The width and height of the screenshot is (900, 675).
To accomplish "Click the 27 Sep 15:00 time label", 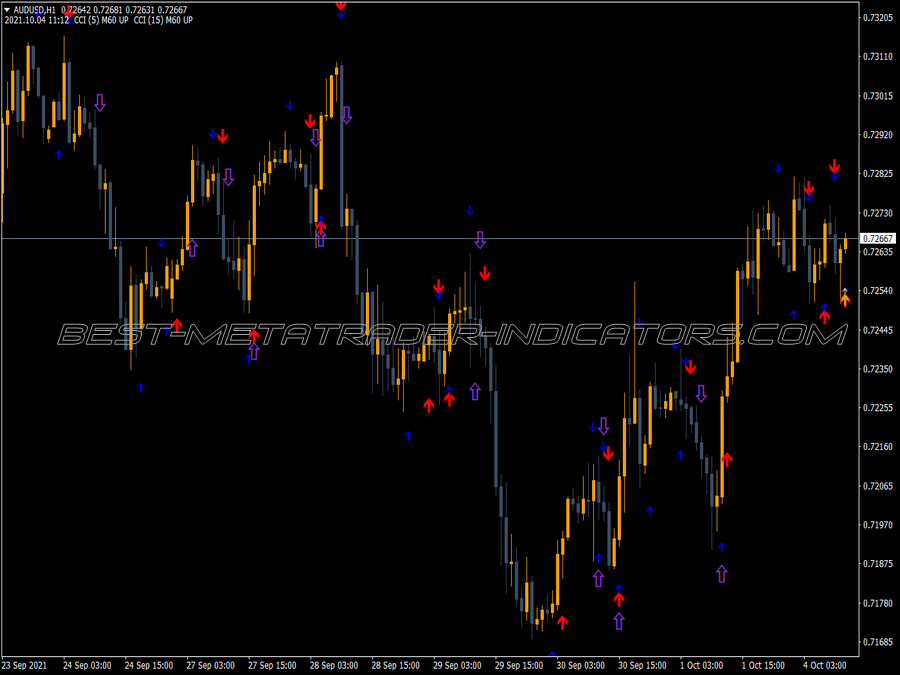I will click(272, 666).
